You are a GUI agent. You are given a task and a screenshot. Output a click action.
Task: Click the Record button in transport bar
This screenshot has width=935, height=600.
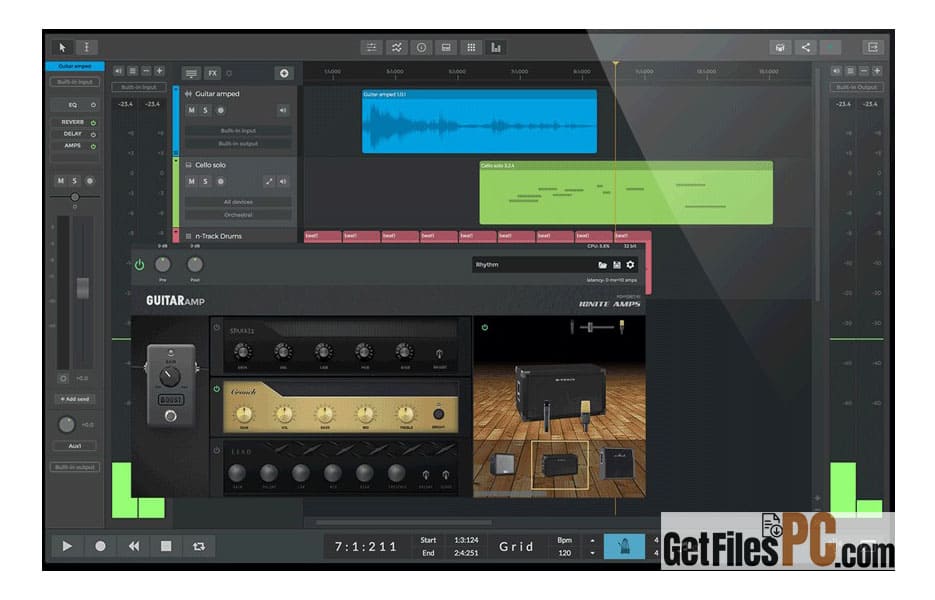click(100, 546)
